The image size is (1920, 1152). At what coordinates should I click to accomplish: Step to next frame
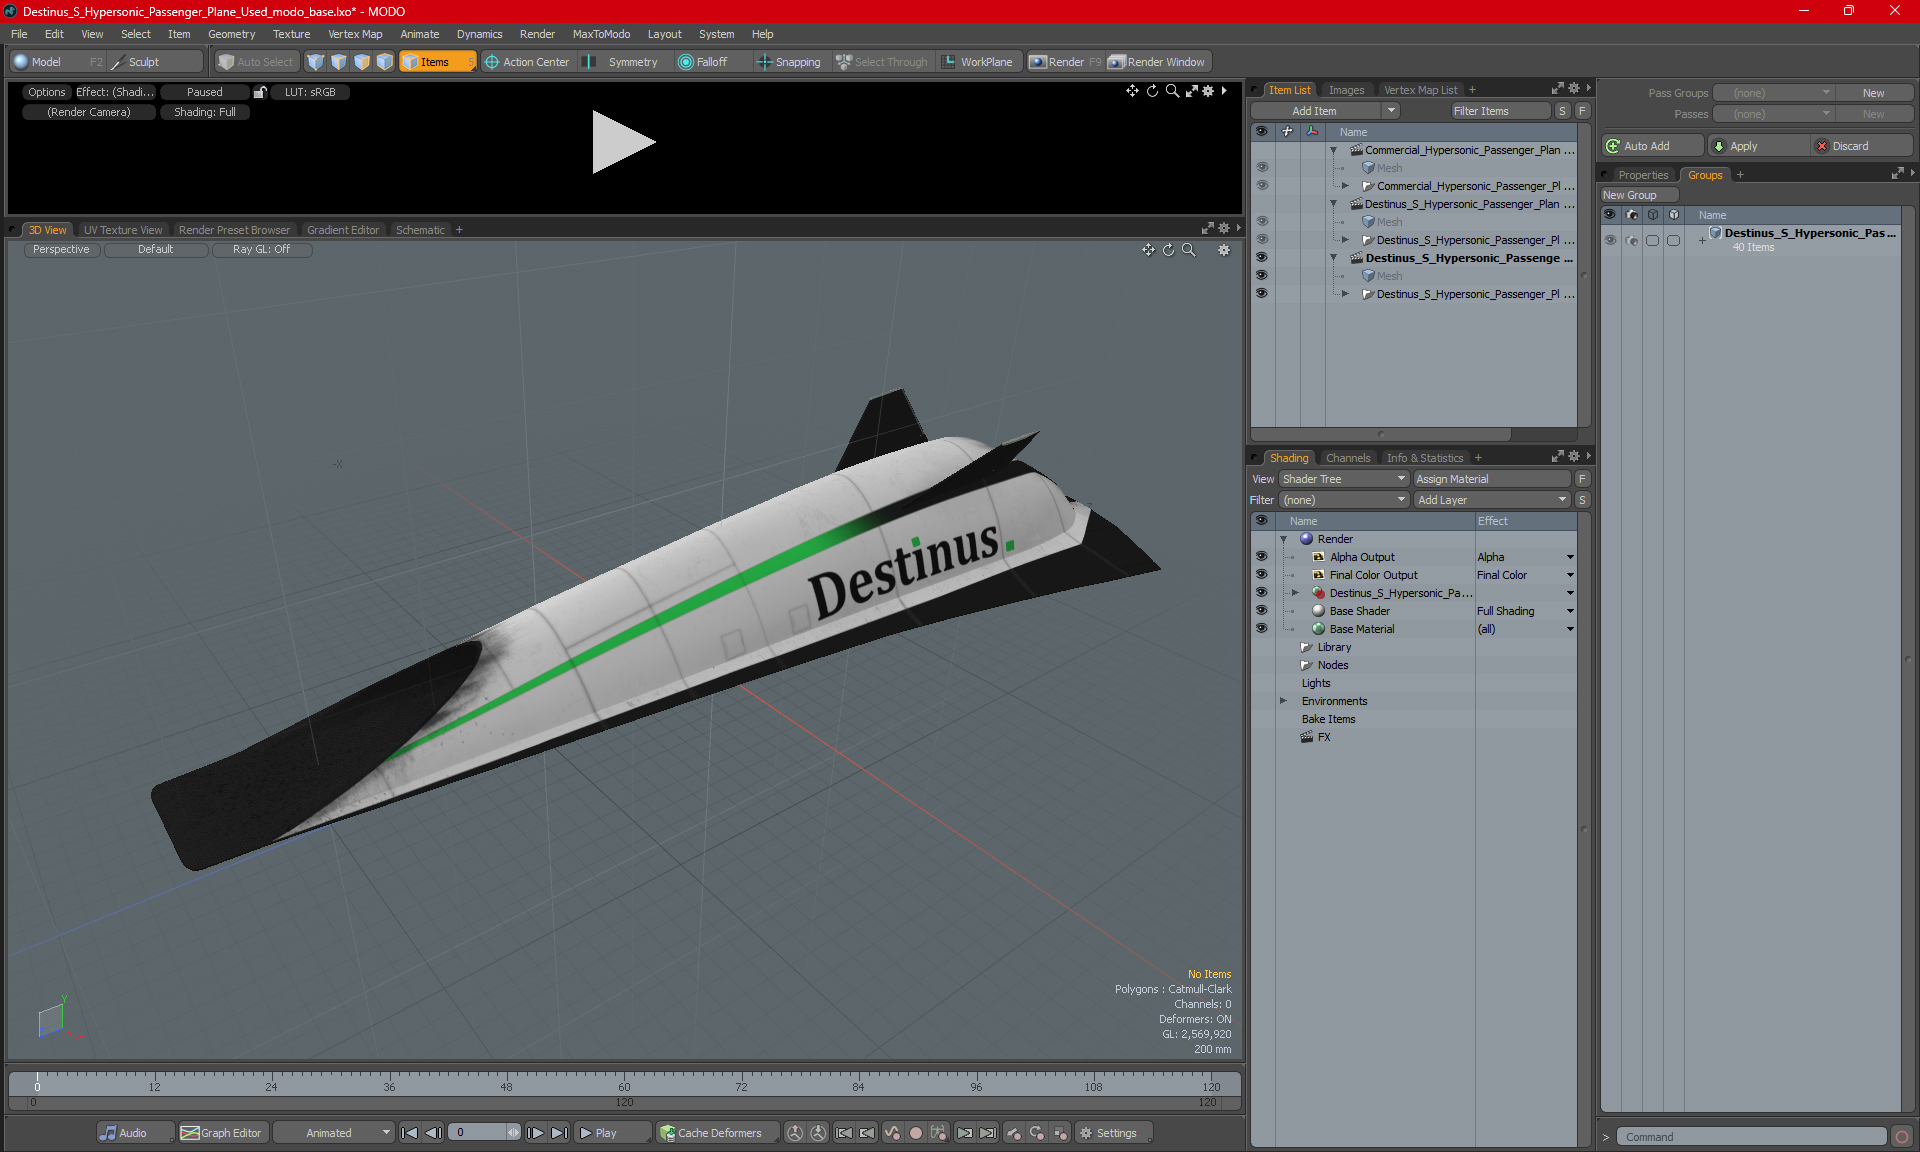coord(536,1133)
